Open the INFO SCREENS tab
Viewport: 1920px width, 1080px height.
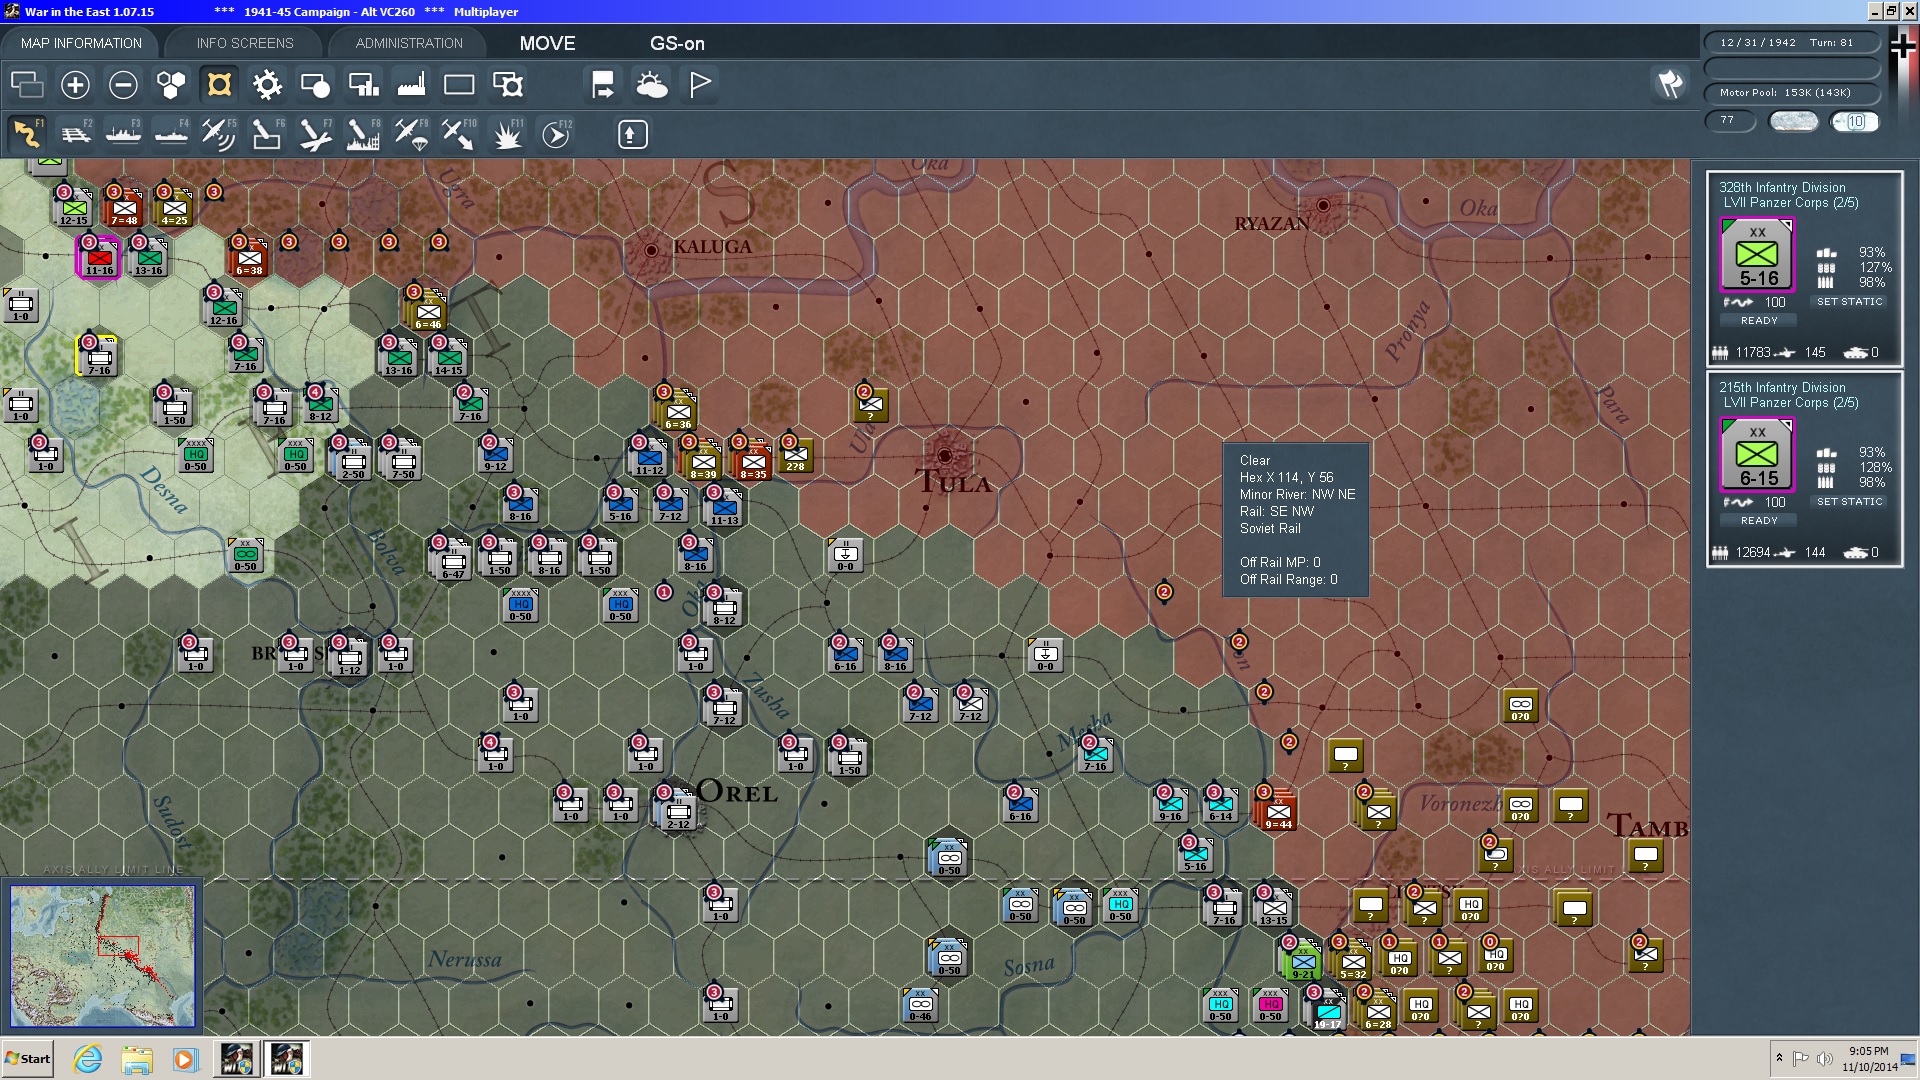coord(245,43)
